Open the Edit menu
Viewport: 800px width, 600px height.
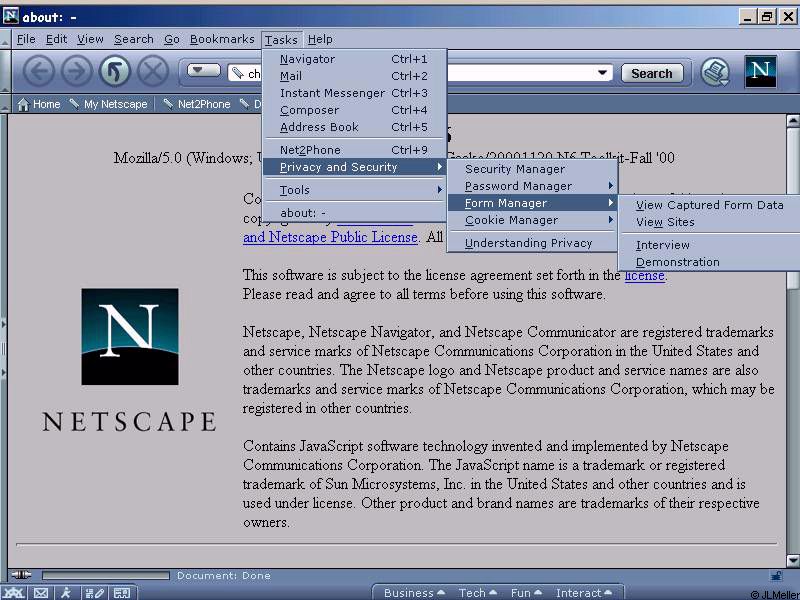point(56,39)
